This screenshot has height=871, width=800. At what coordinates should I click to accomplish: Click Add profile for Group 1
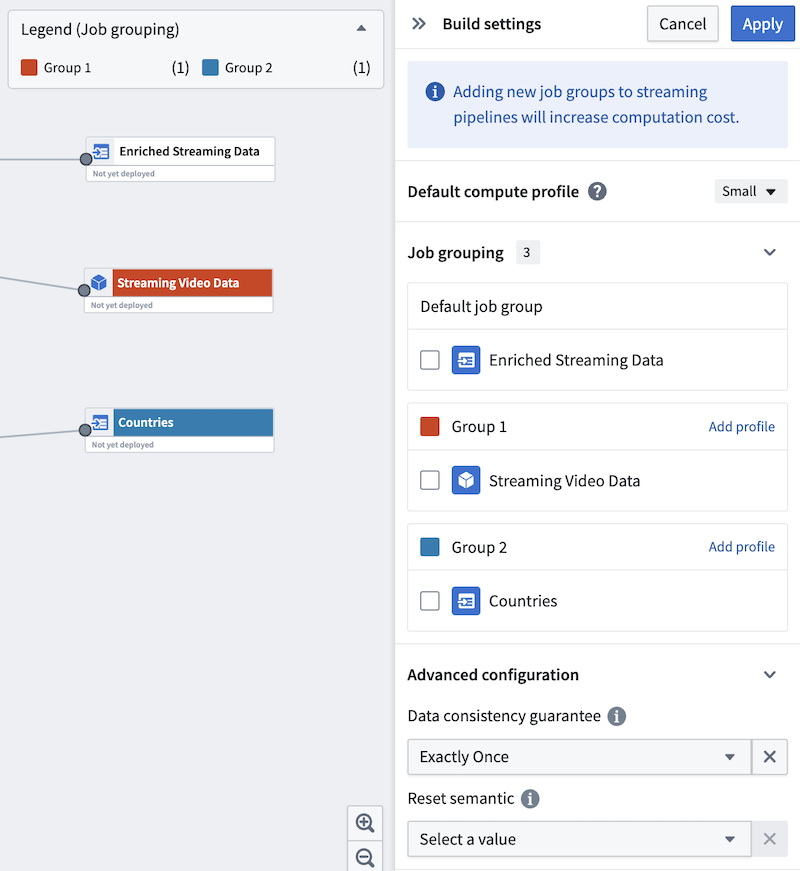742,427
